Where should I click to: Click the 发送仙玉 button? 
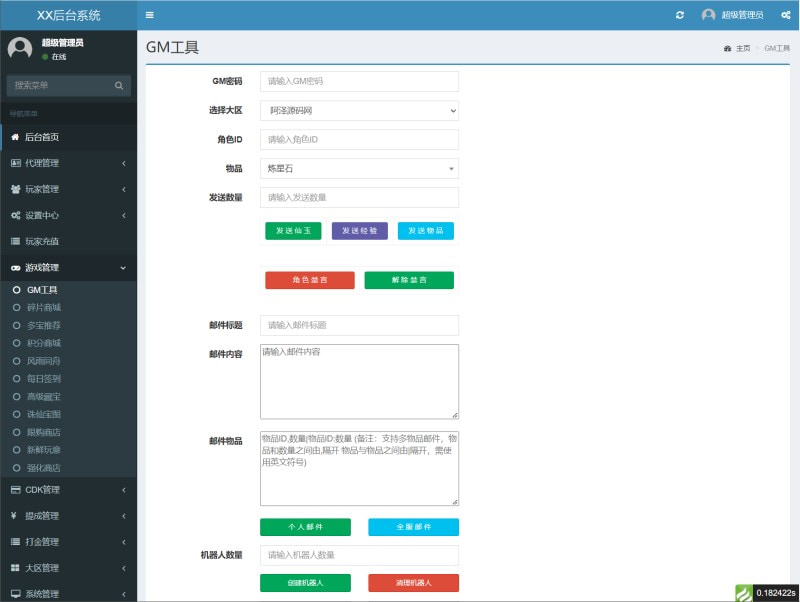point(293,231)
